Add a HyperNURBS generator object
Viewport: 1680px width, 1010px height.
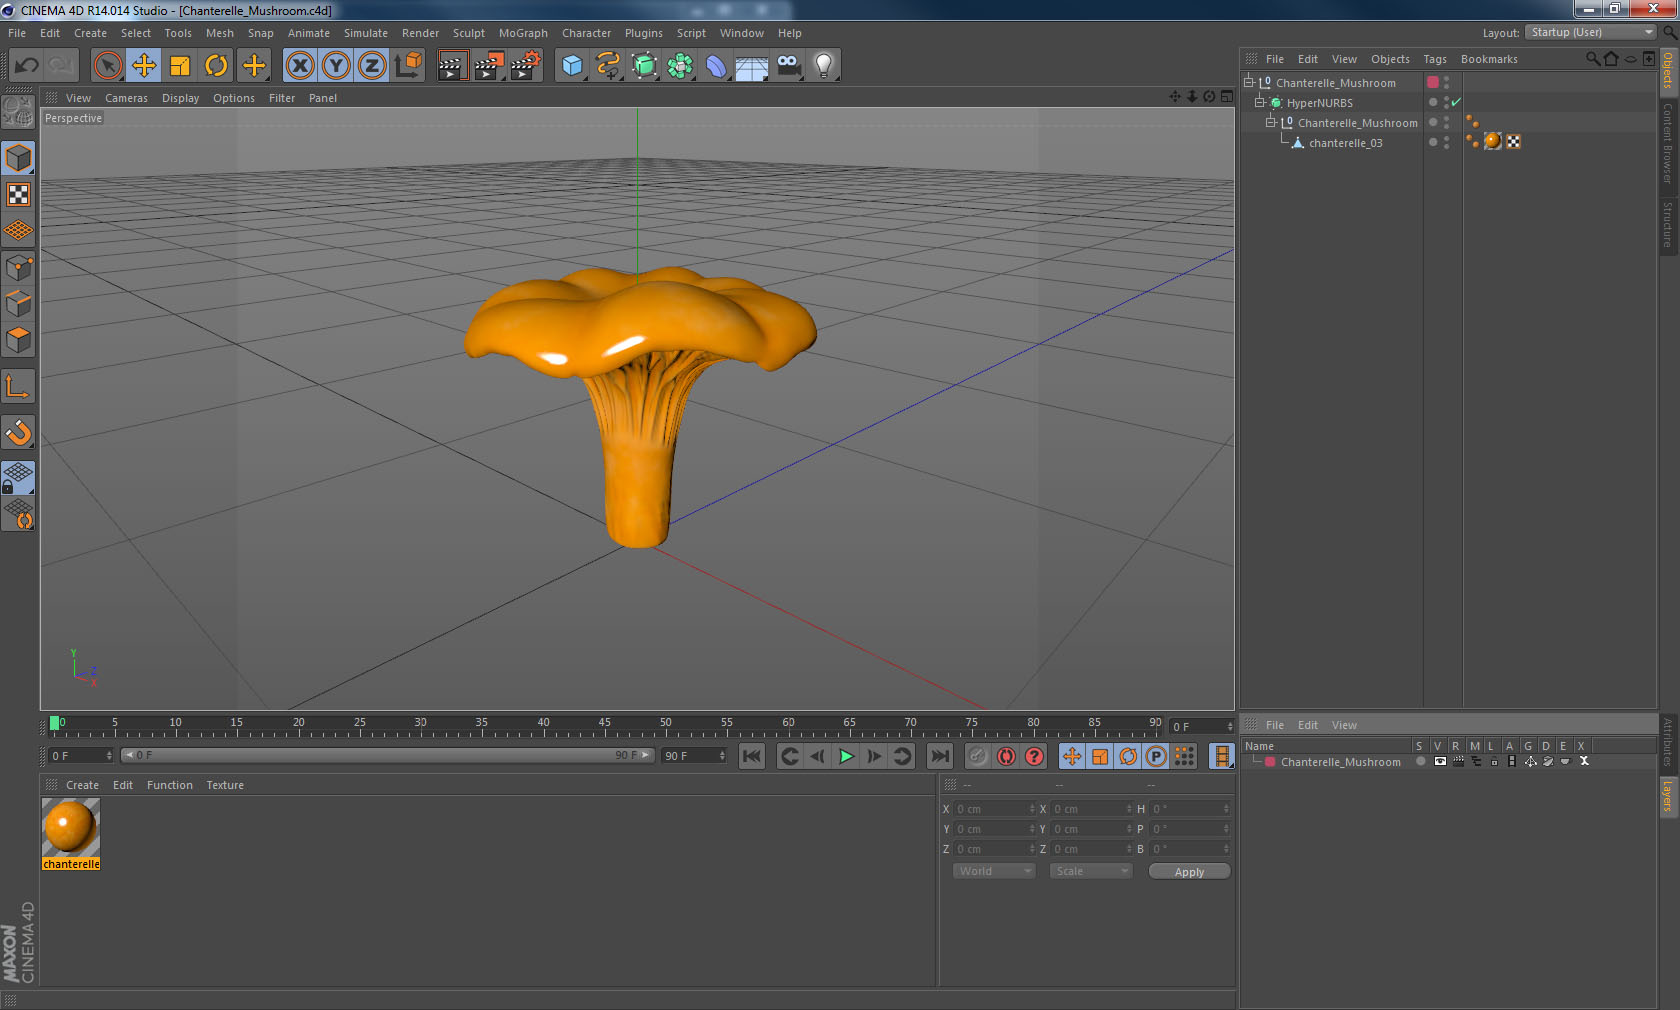(x=644, y=66)
